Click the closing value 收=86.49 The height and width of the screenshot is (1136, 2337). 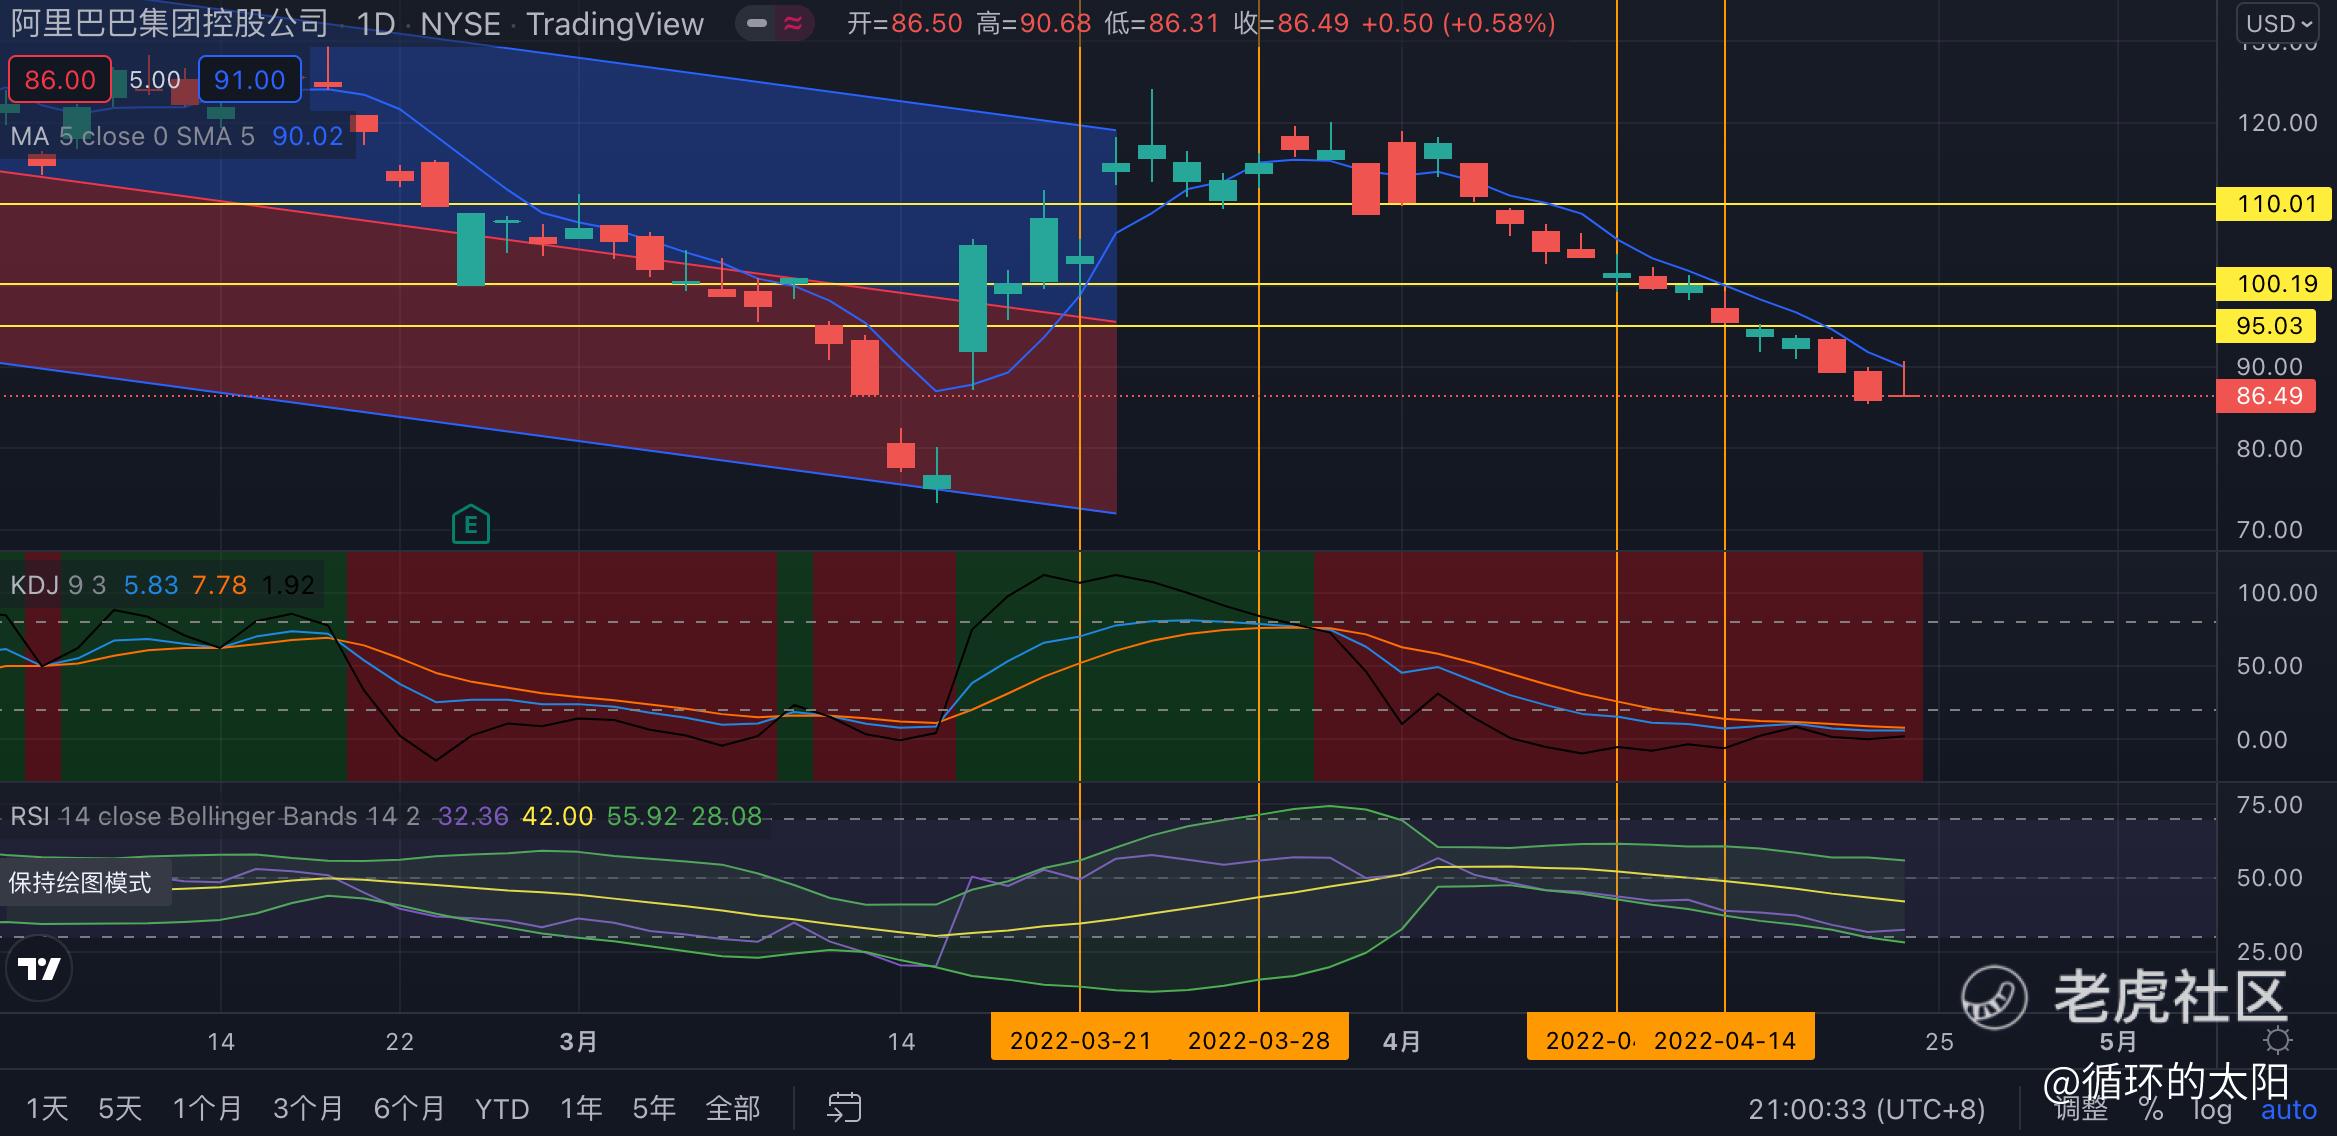pos(1291,23)
